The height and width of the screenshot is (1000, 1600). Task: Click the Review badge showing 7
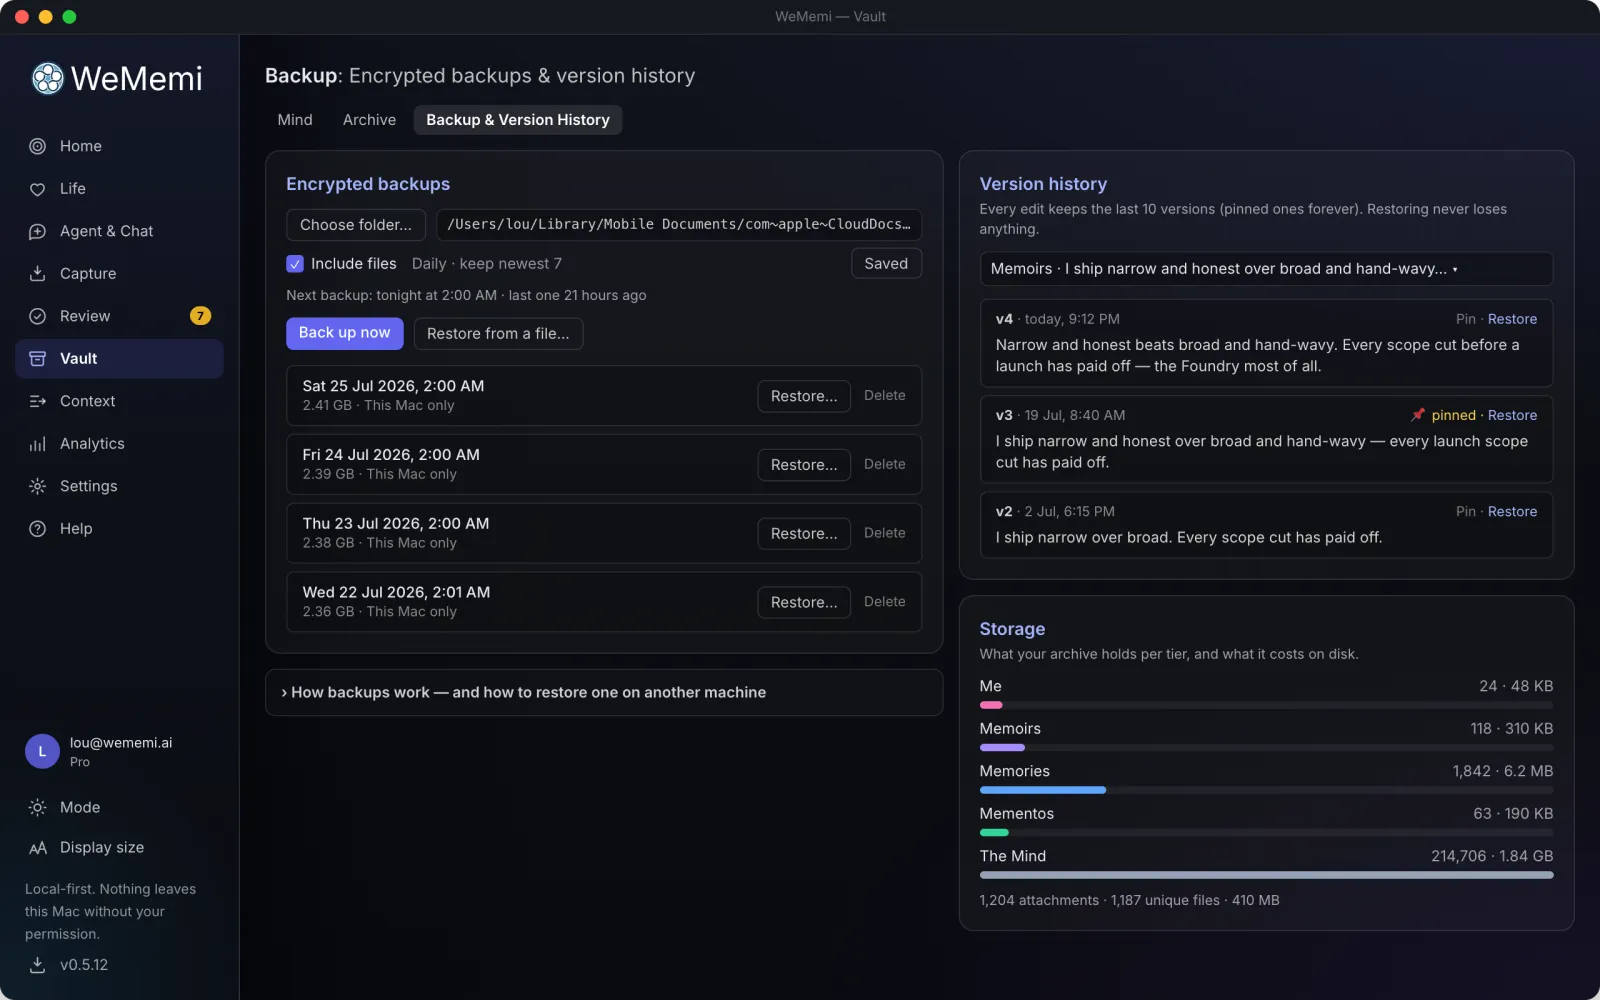point(200,316)
